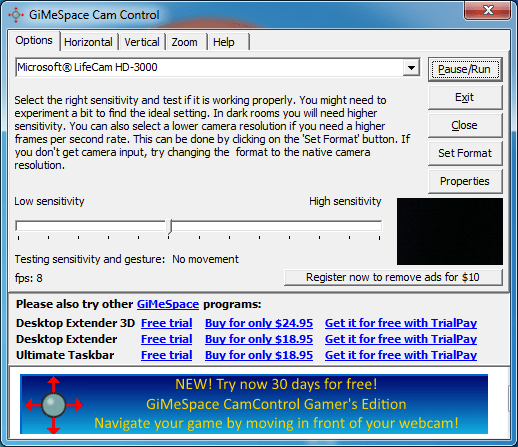Screen dimensions: 518x447
Task: Click TrialPay link for Desktop Extender
Action: point(401,339)
